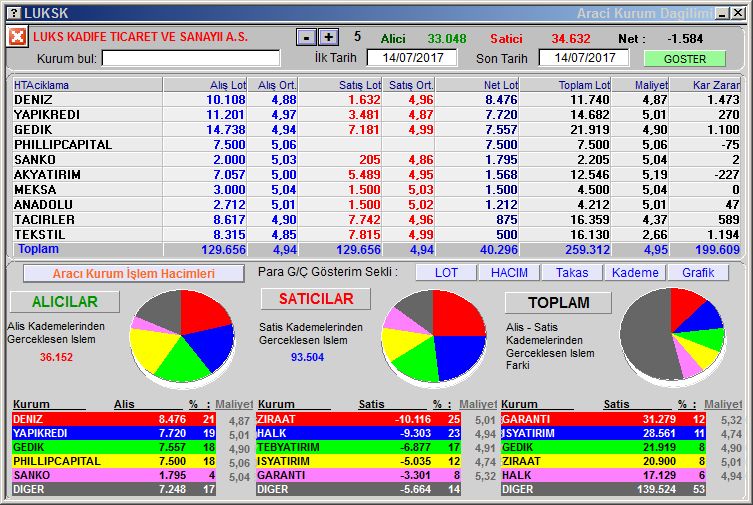The height and width of the screenshot is (505, 753).
Task: Click the question mark icon in title bar
Action: (x=15, y=13)
